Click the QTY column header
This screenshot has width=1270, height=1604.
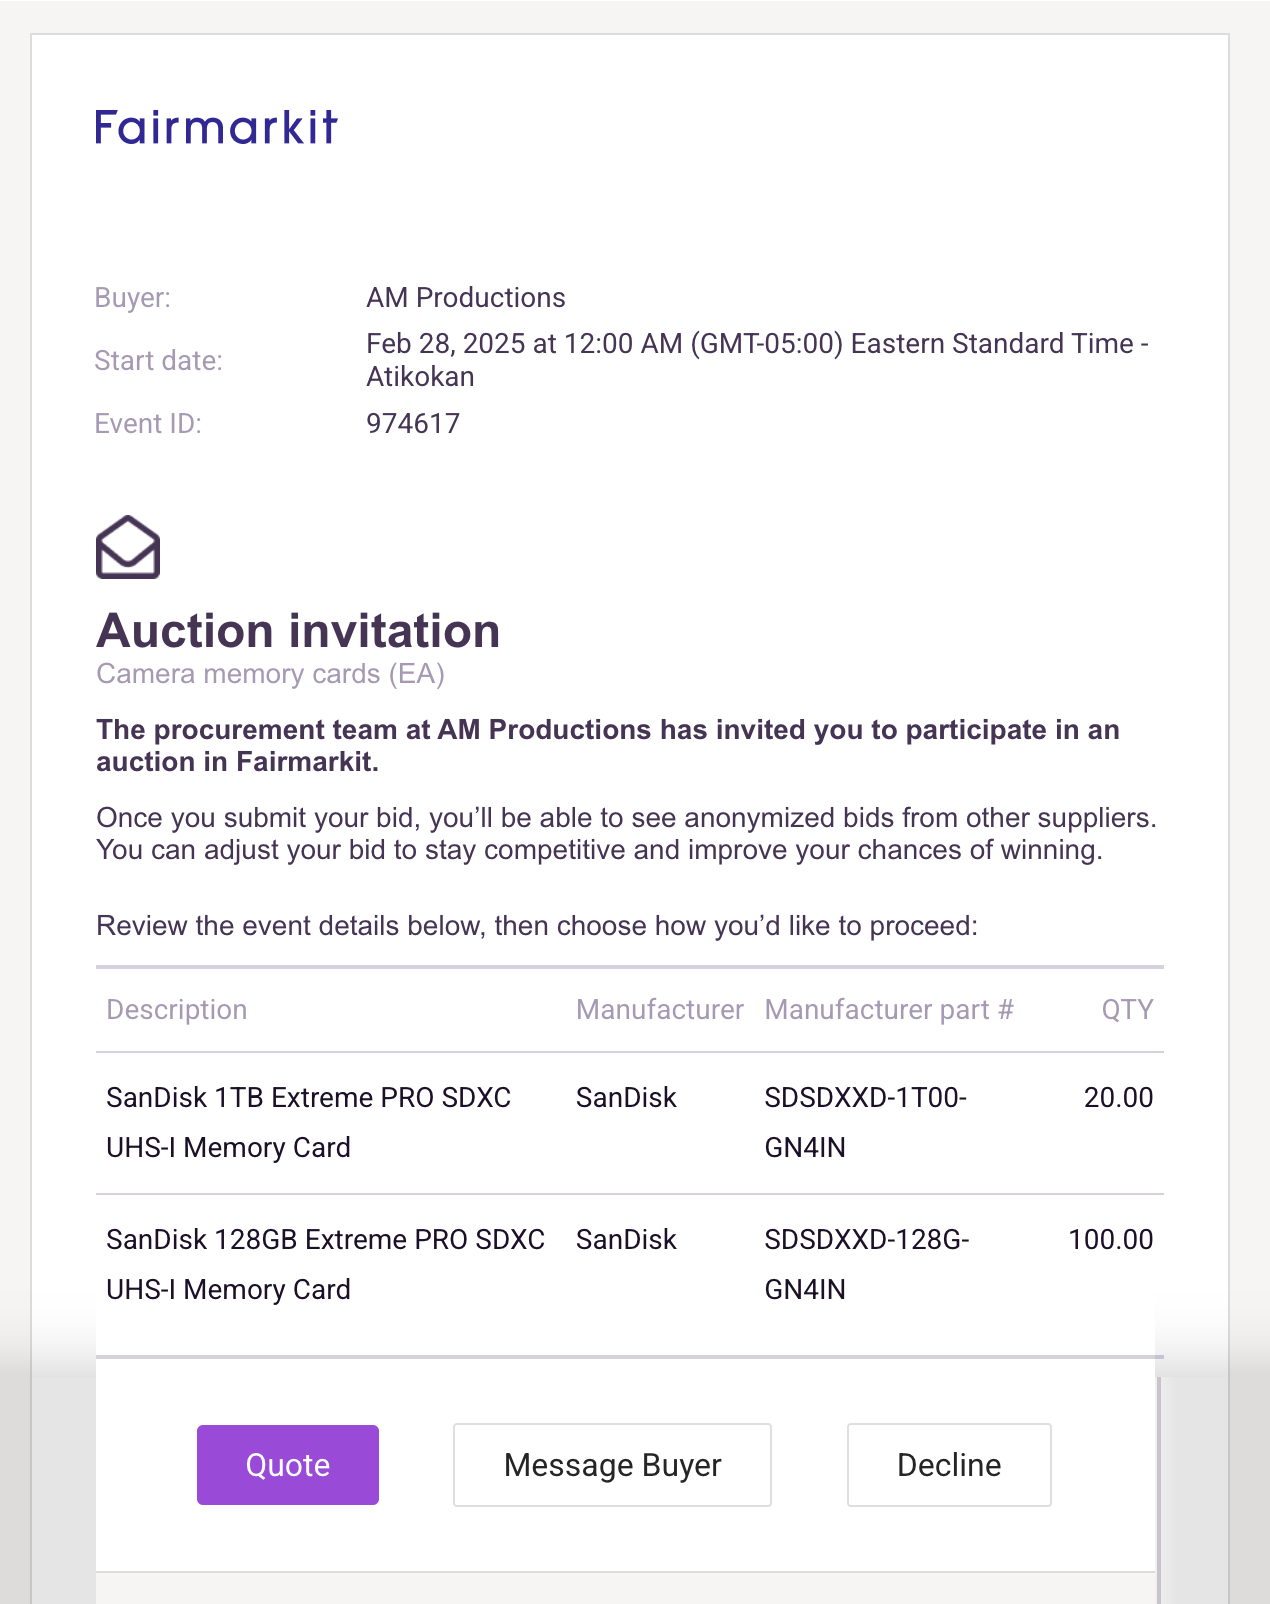coord(1127,1010)
